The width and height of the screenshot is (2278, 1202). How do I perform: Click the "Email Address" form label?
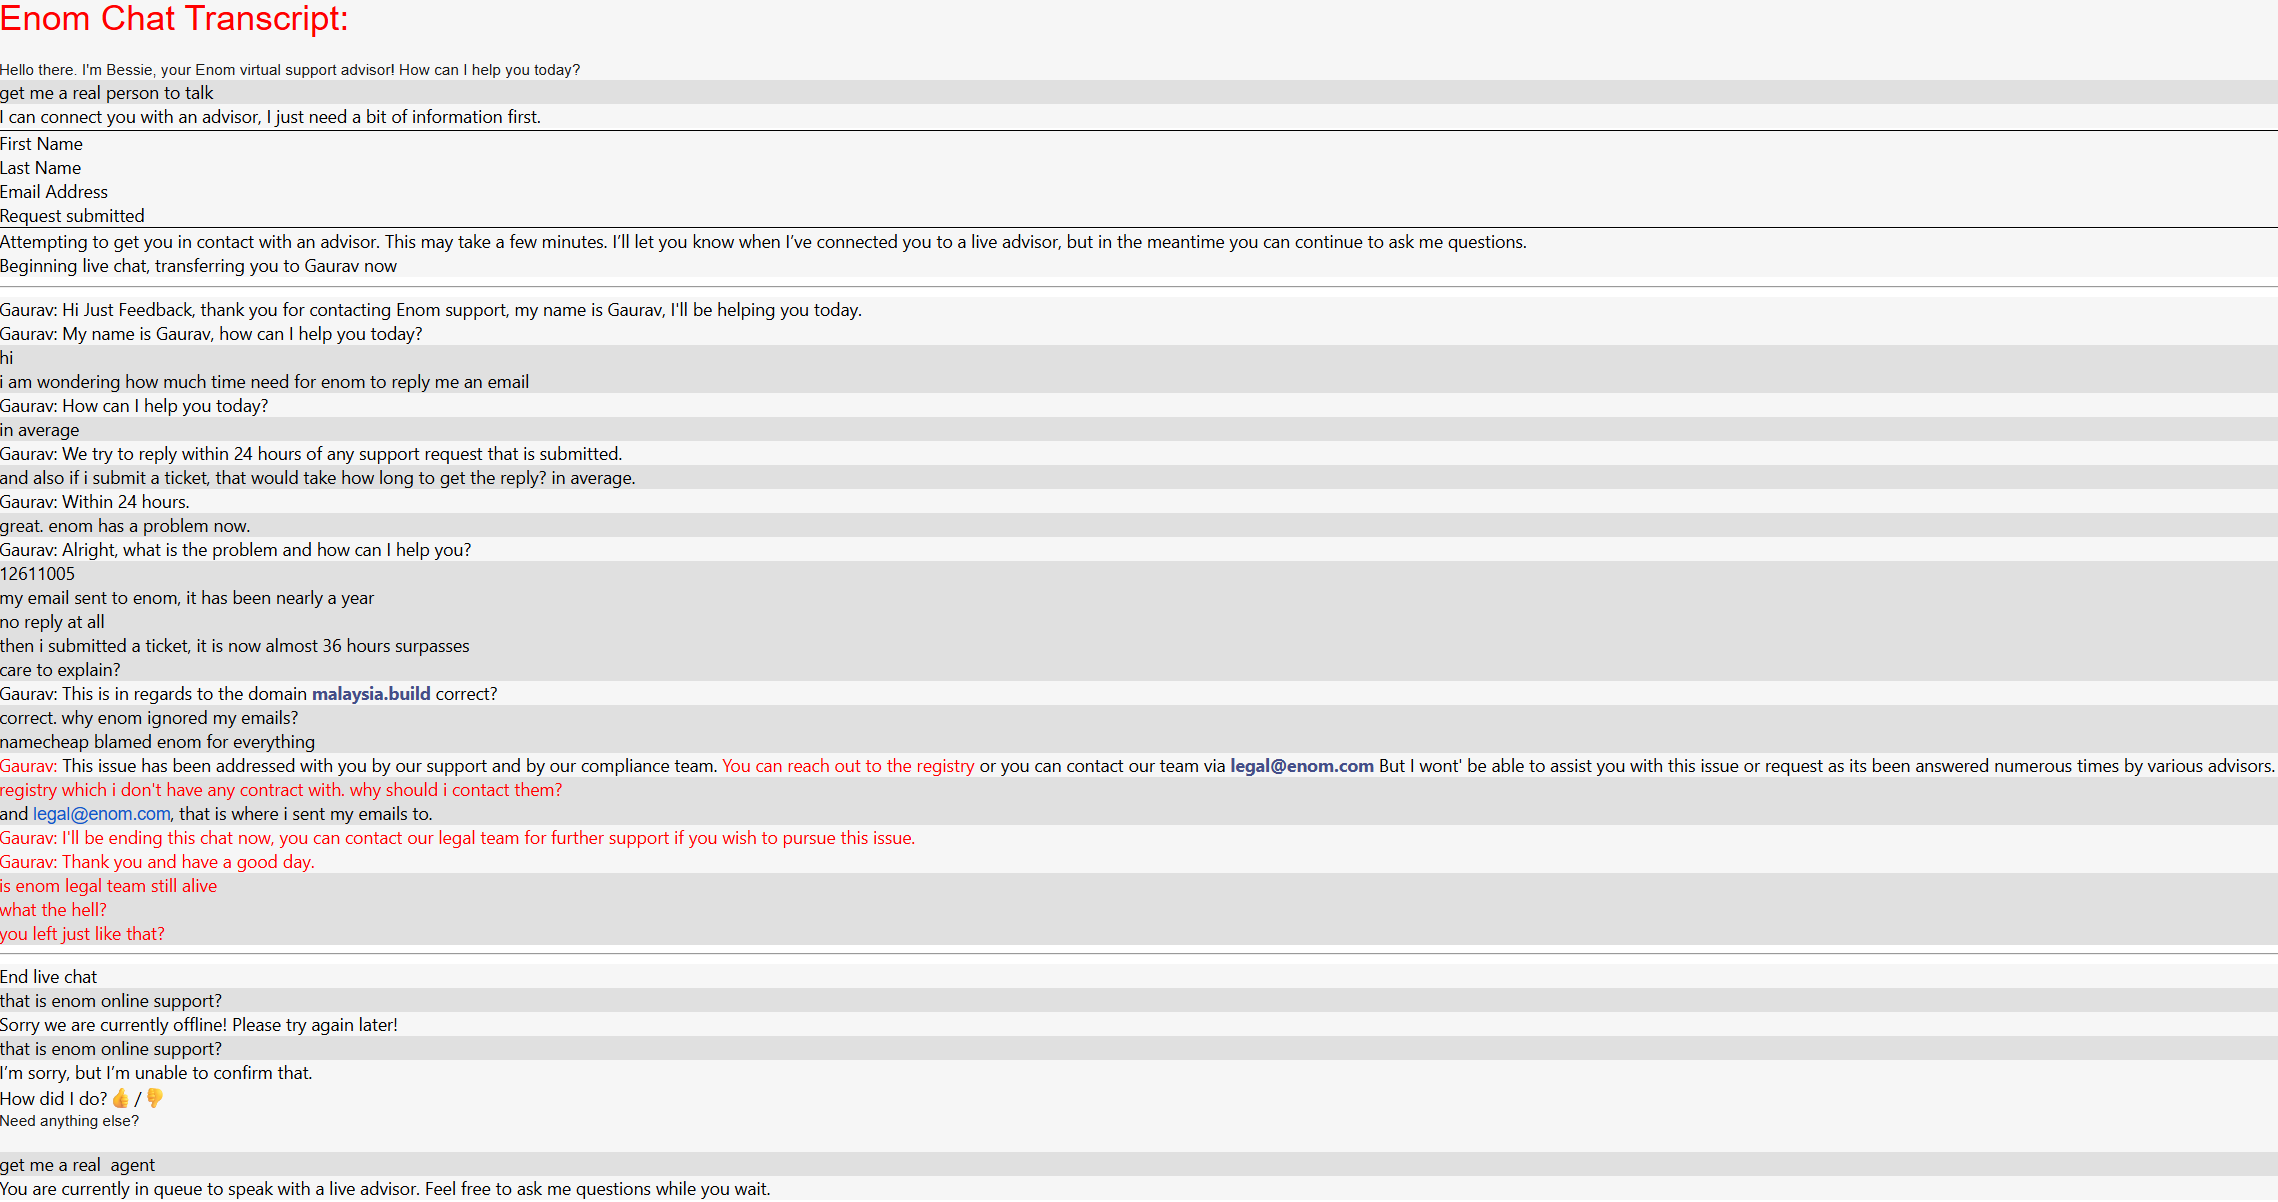click(x=54, y=192)
